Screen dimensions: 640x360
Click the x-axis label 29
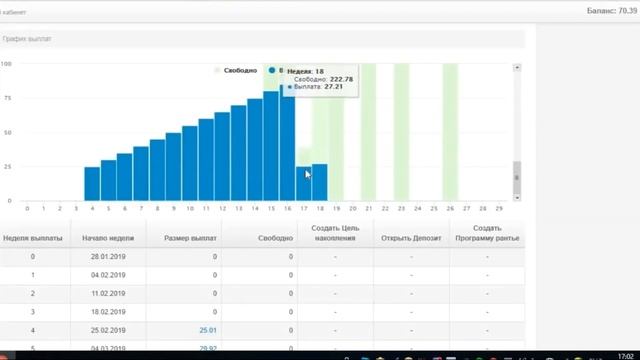click(x=499, y=209)
